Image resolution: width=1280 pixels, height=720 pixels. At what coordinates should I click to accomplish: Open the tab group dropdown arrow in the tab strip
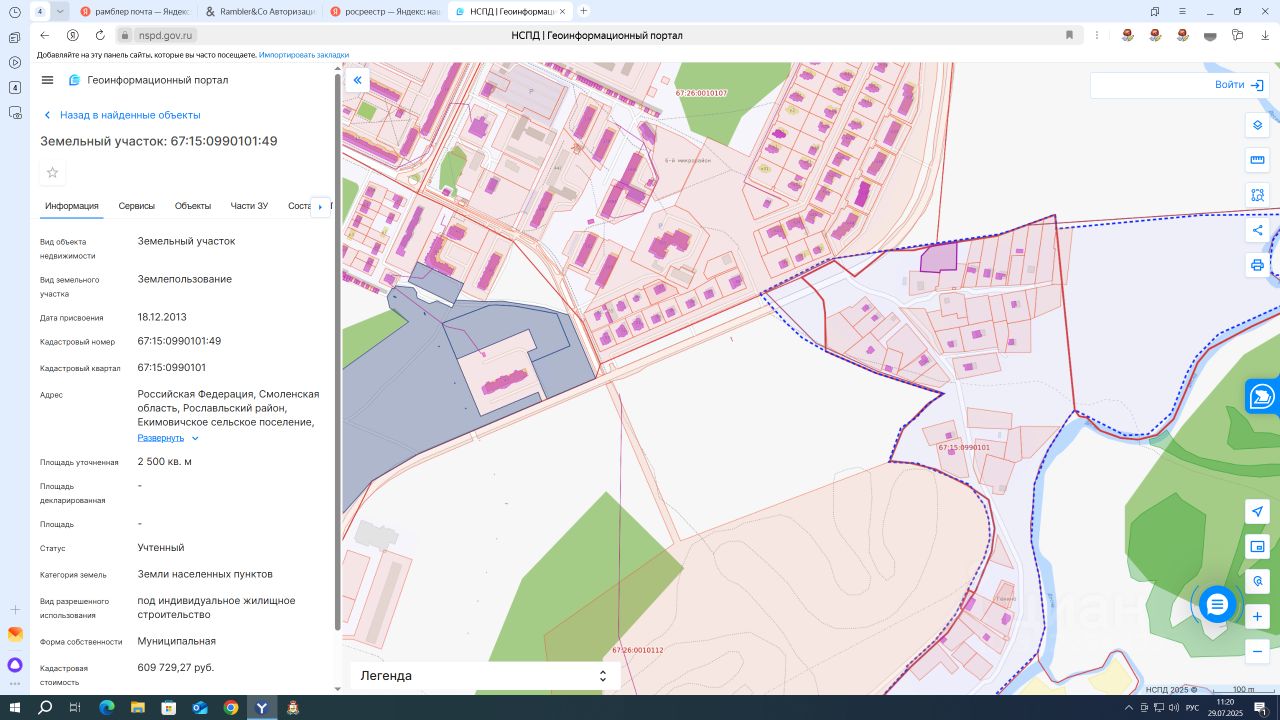[x=60, y=12]
